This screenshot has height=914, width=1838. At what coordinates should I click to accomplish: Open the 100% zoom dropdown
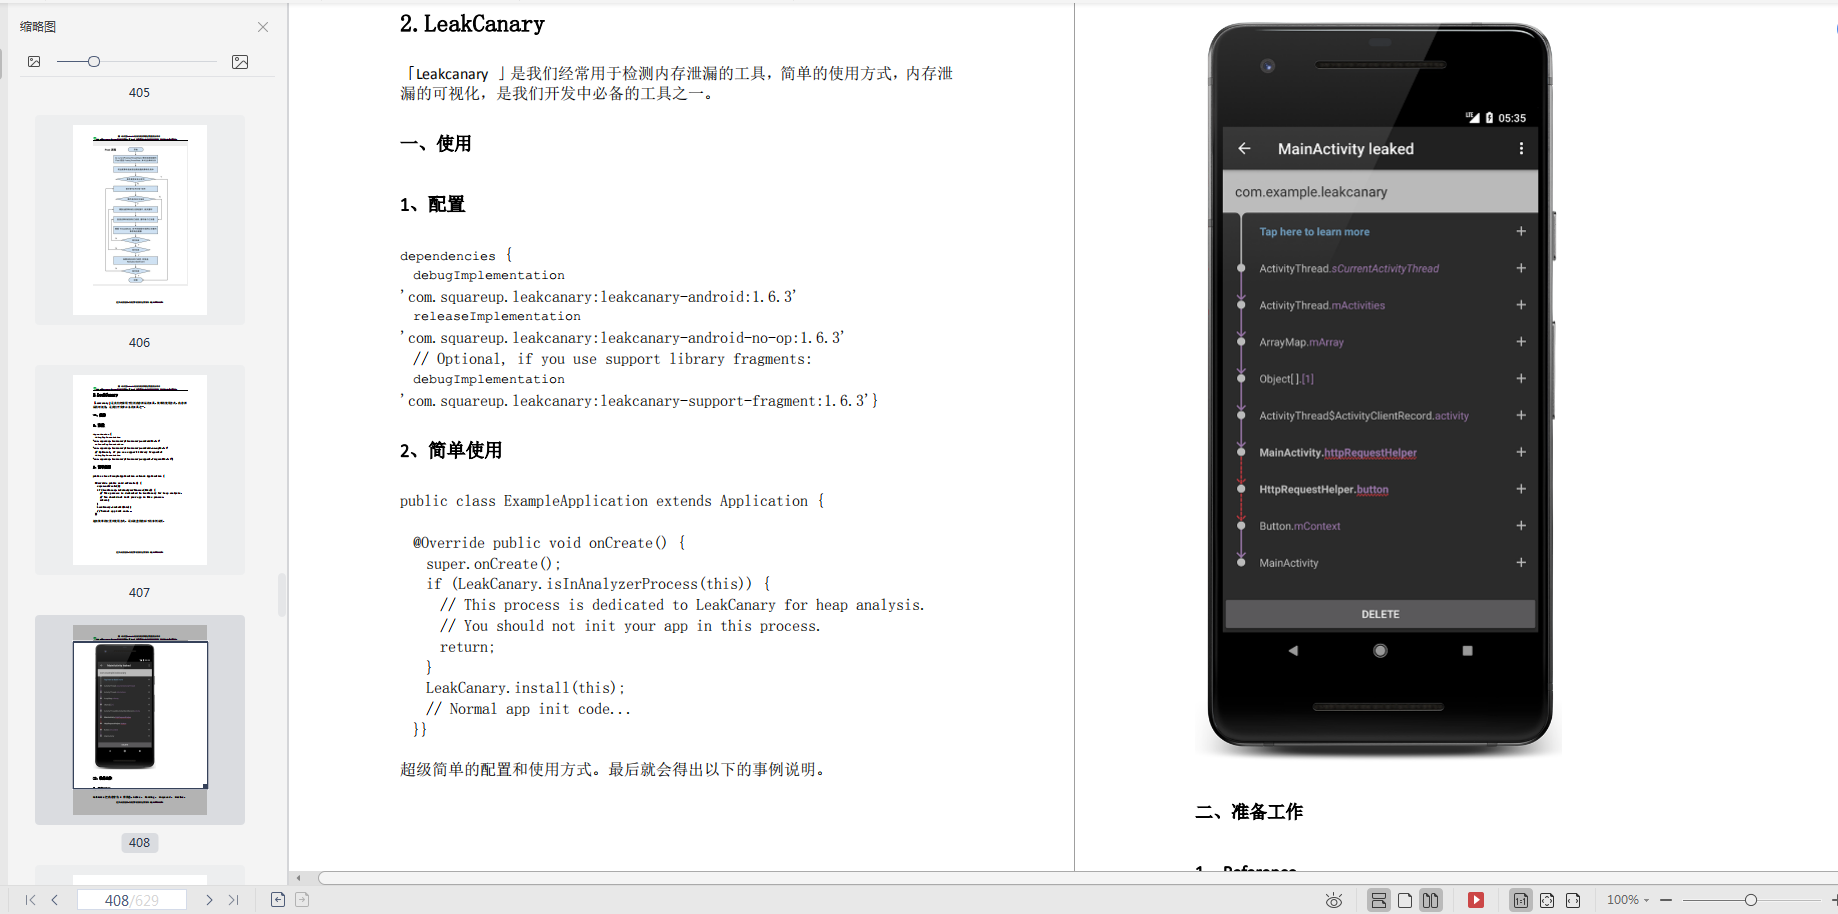click(x=1628, y=900)
